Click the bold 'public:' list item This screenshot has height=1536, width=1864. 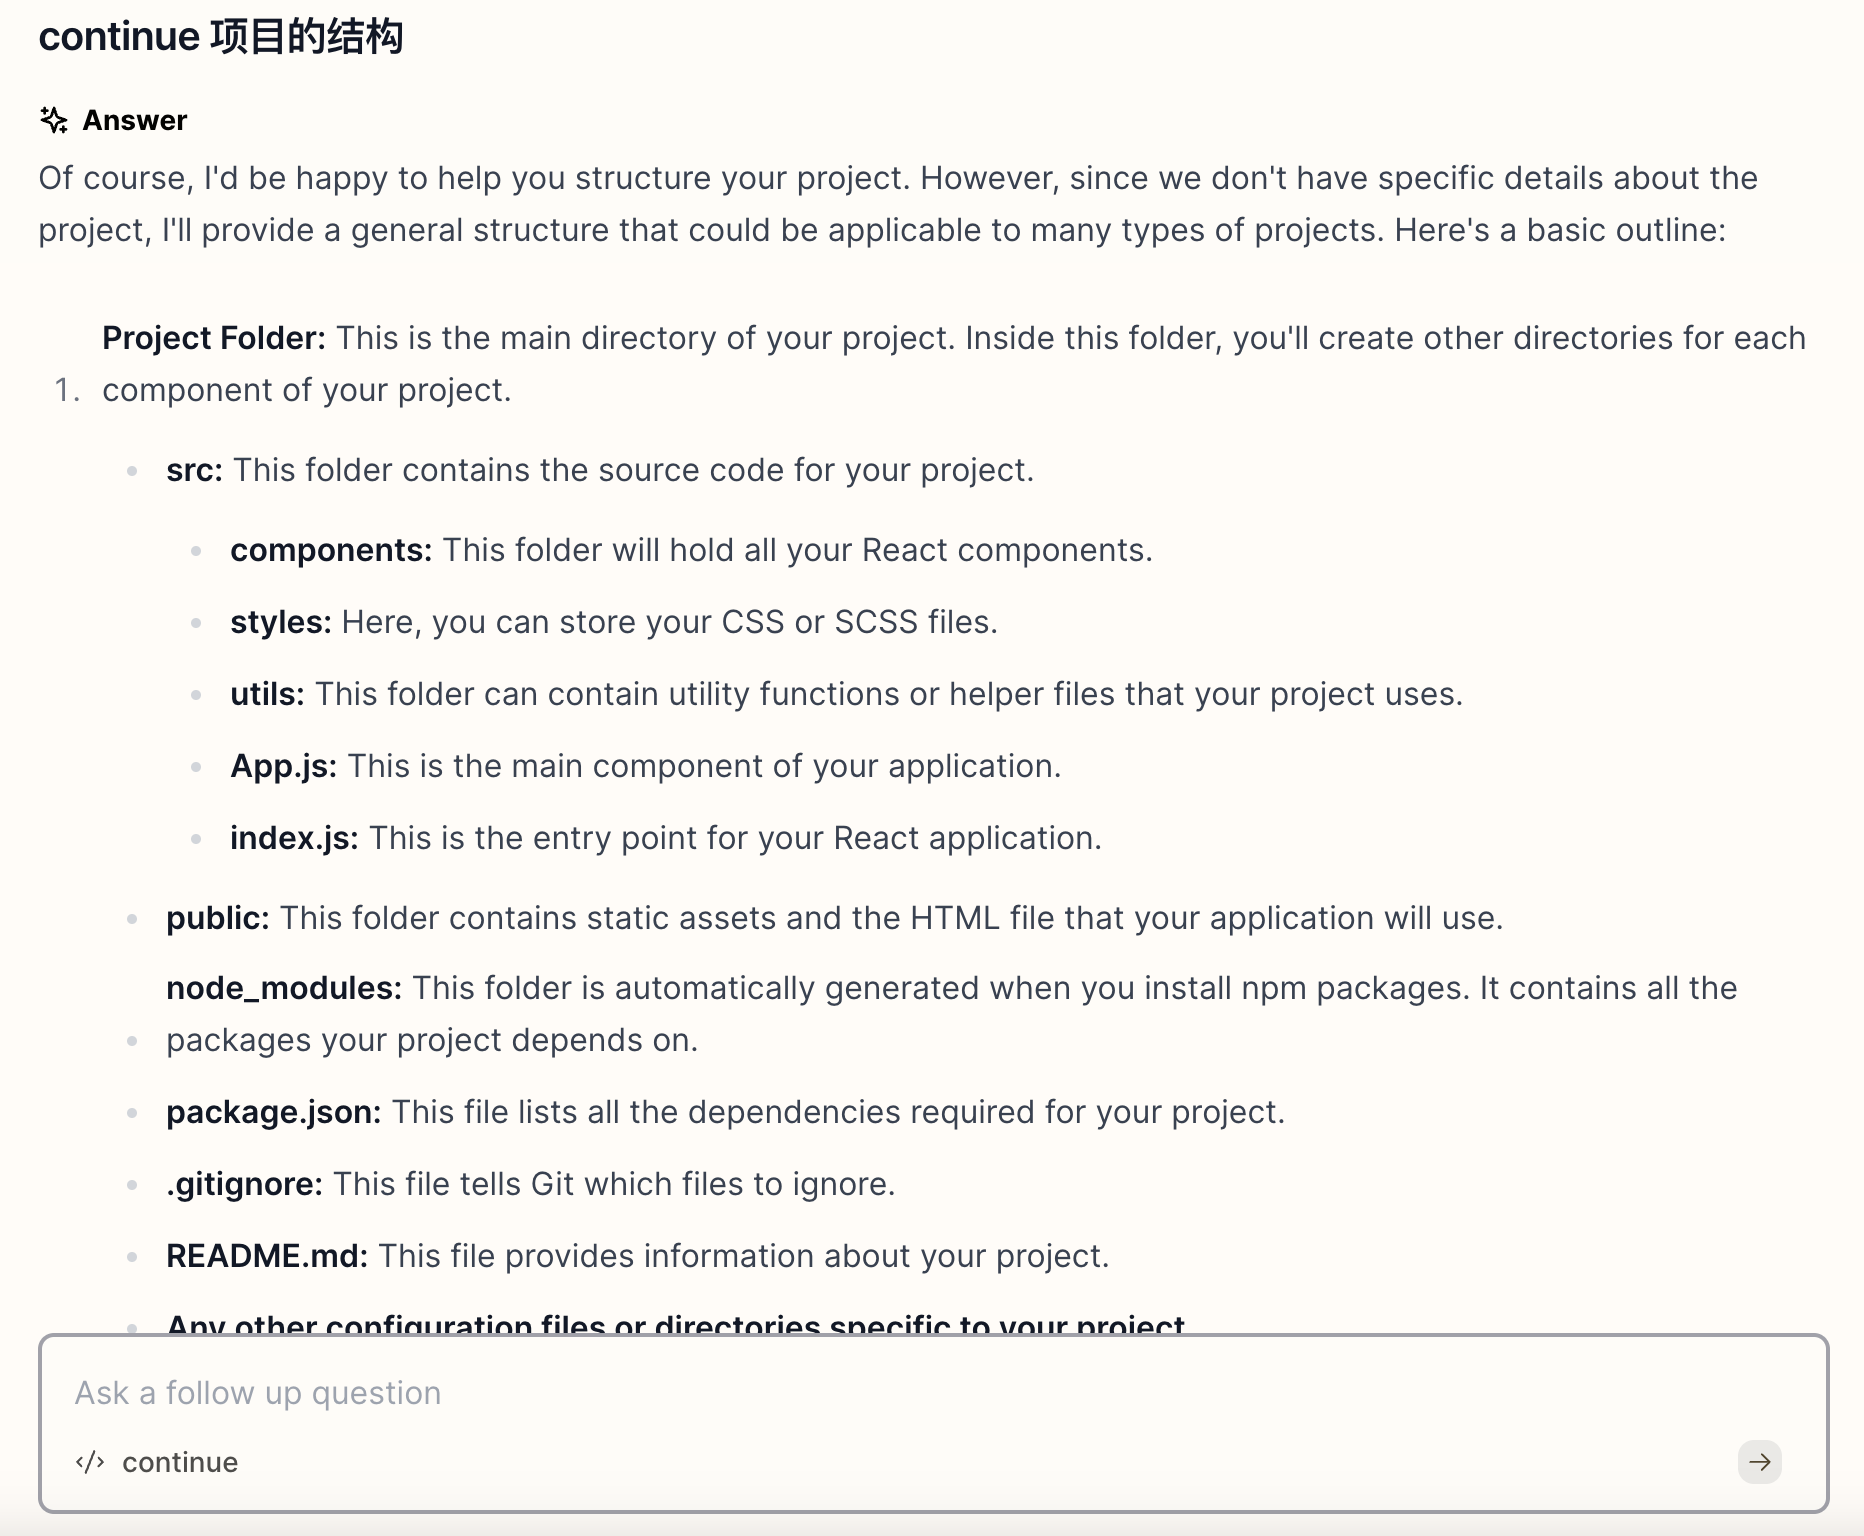point(218,918)
